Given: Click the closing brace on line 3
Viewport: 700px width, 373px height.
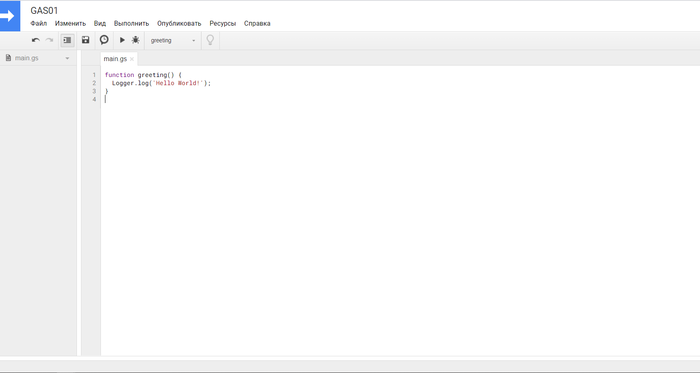Looking at the screenshot, I should click(107, 91).
